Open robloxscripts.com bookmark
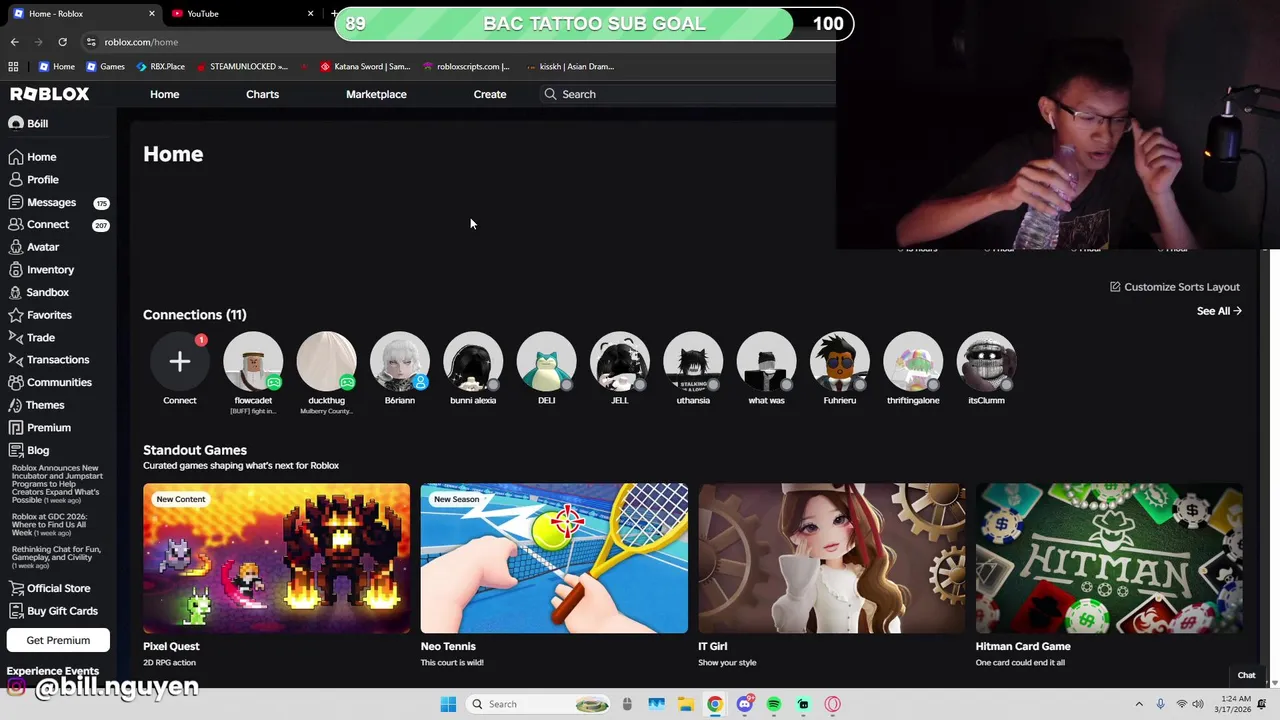The width and height of the screenshot is (1280, 720). pos(466,67)
